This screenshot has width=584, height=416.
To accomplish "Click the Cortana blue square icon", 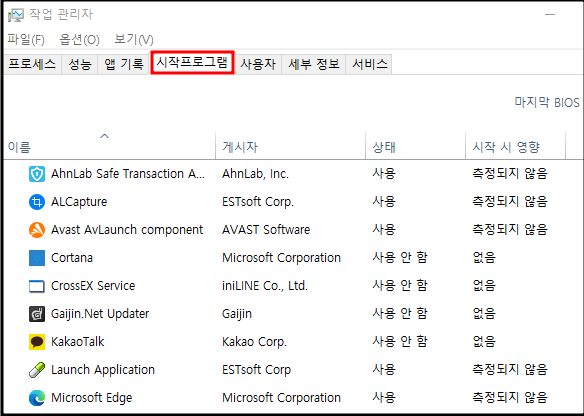I will click(x=37, y=258).
